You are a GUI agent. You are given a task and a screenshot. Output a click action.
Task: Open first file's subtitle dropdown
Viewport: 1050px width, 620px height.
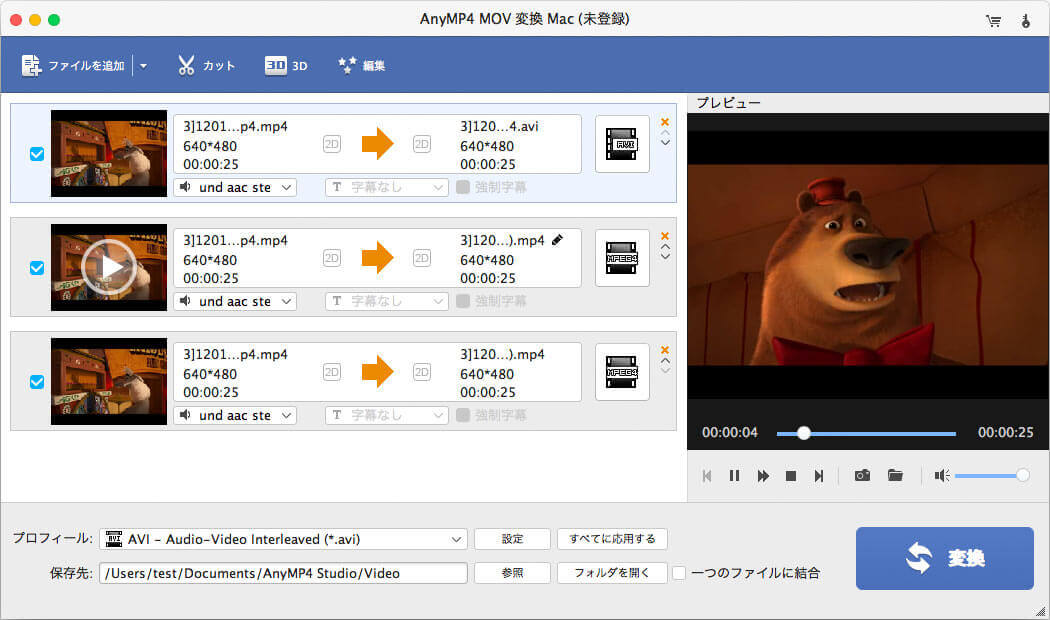point(387,187)
